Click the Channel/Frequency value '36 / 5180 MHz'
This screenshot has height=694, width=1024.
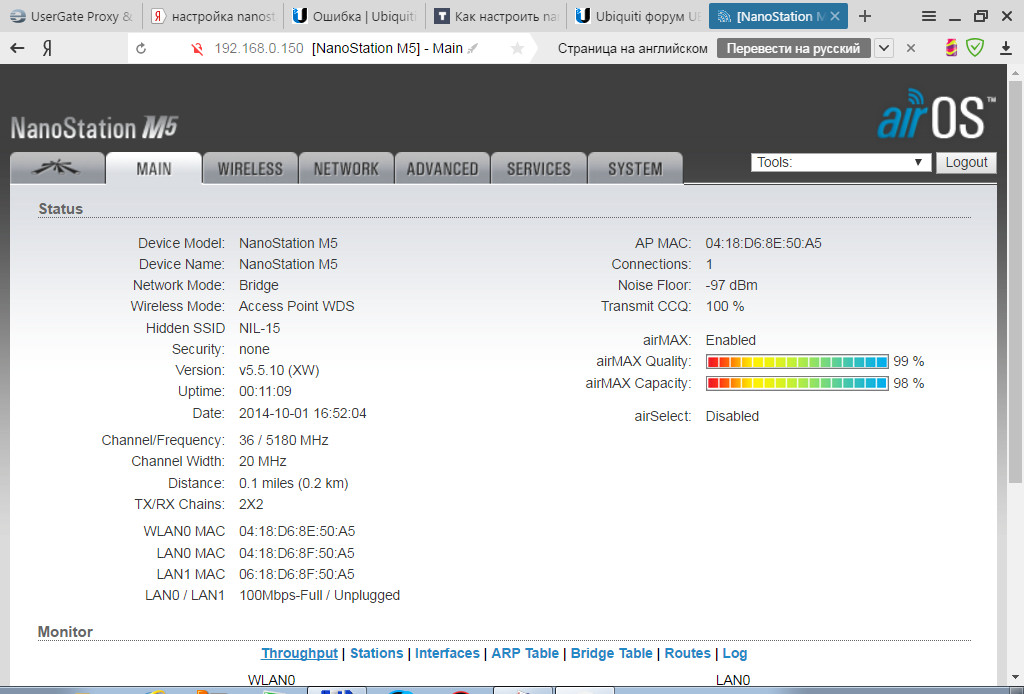[283, 441]
